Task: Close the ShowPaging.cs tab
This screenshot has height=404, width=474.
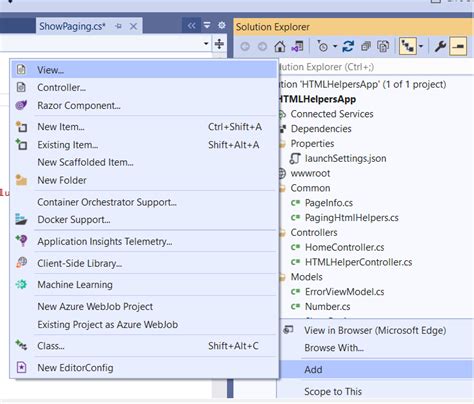Action: 133,26
